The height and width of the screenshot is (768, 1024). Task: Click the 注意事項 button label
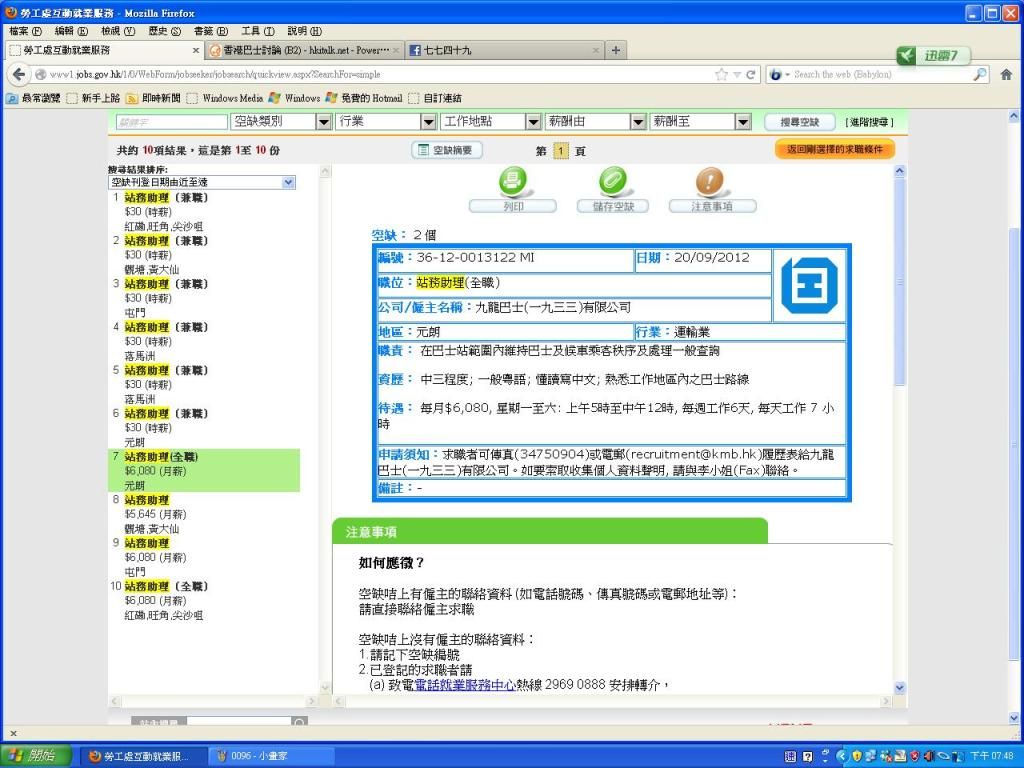coord(712,206)
